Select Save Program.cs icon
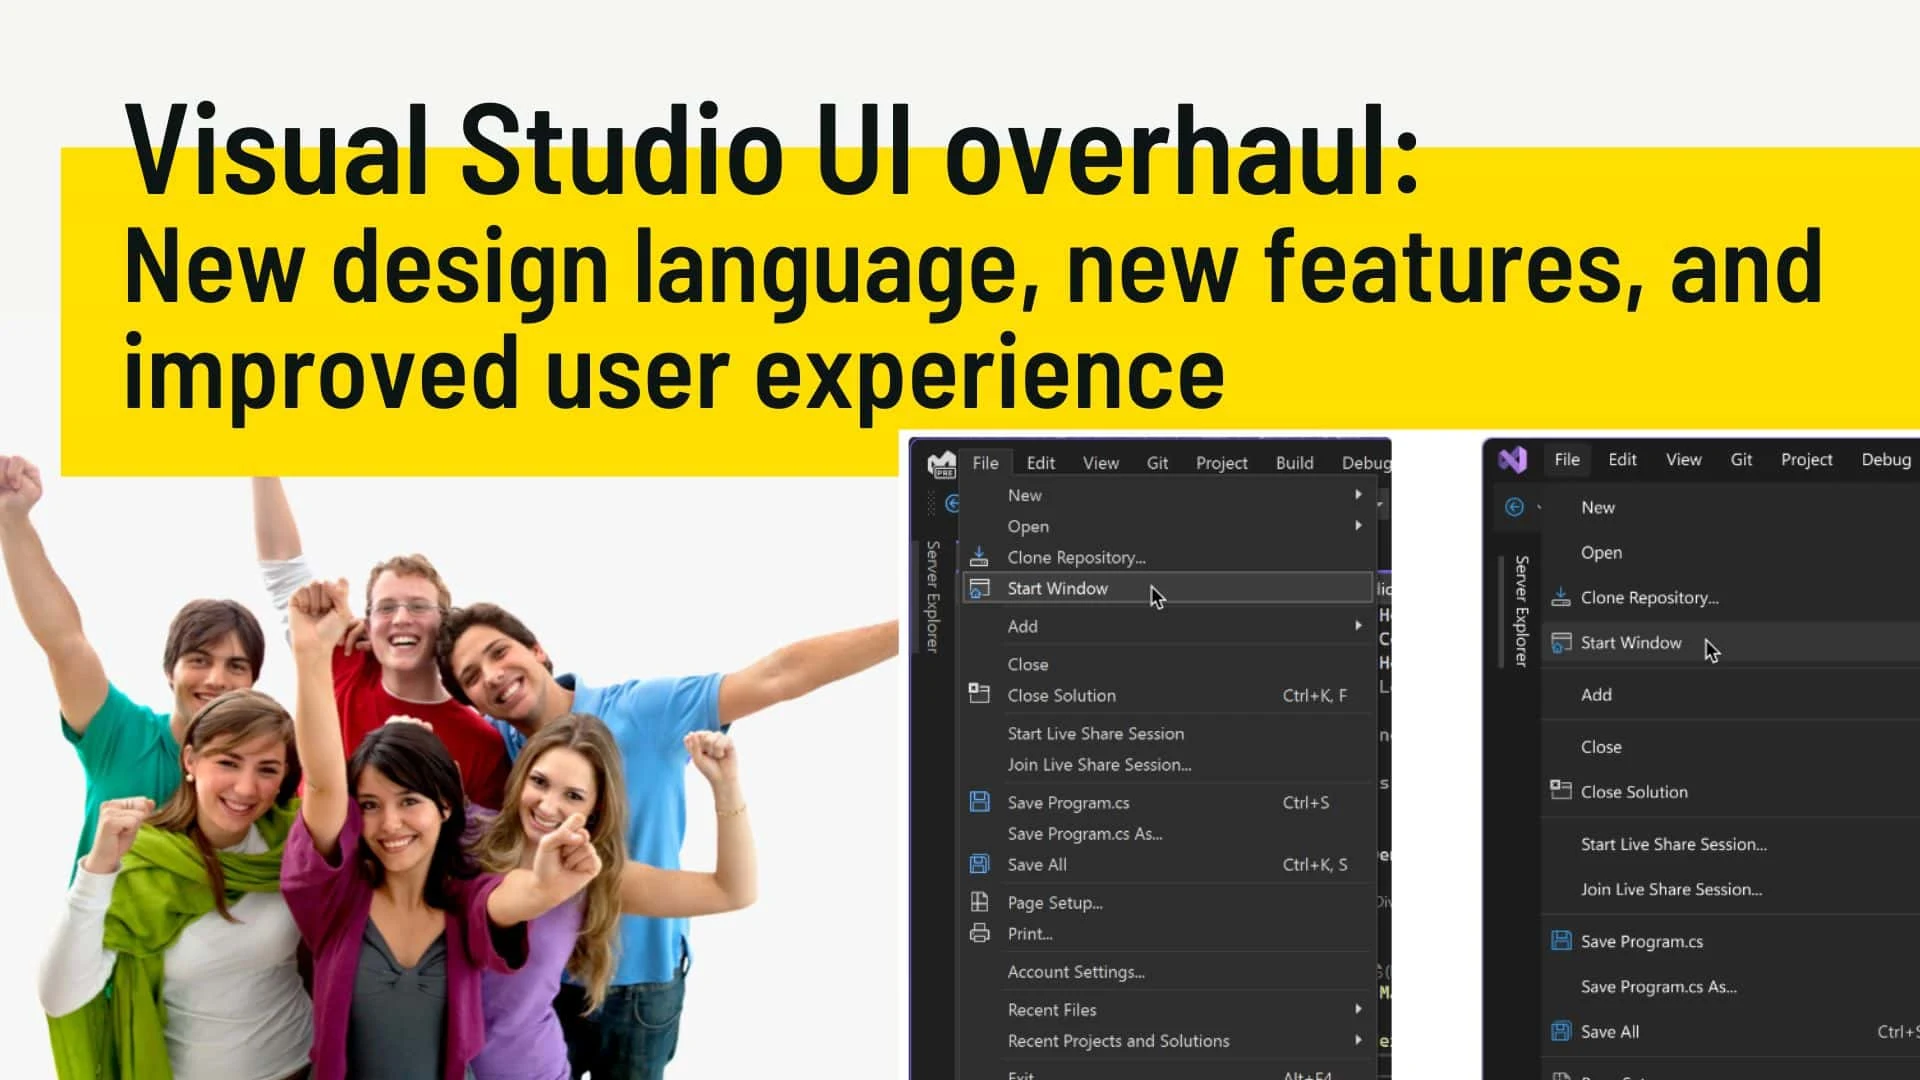 (x=978, y=802)
